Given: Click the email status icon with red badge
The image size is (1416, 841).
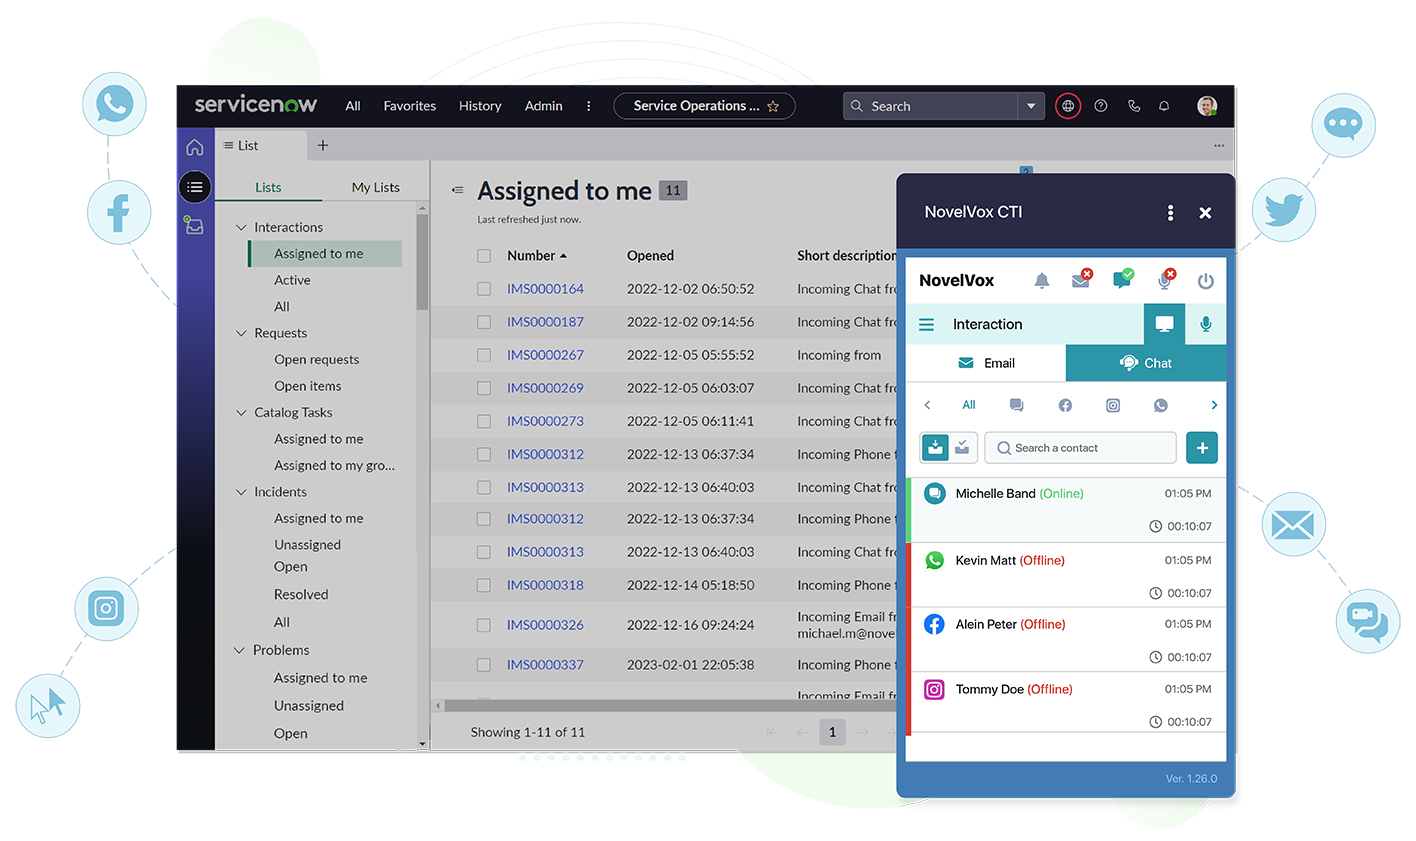Looking at the screenshot, I should click(x=1081, y=280).
